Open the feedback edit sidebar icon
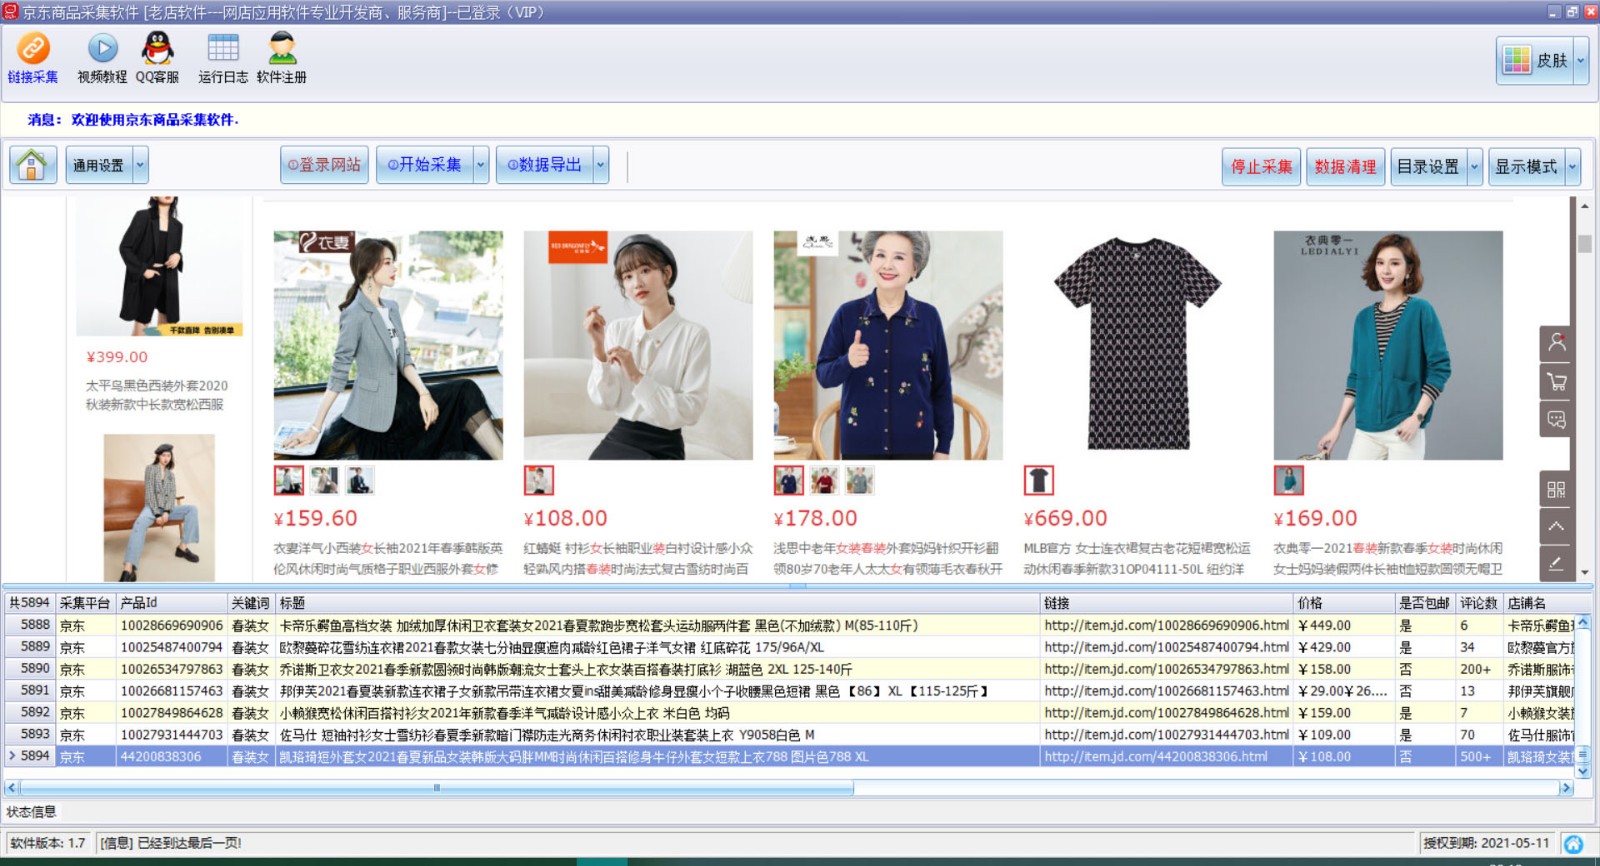1600x866 pixels. pos(1556,563)
